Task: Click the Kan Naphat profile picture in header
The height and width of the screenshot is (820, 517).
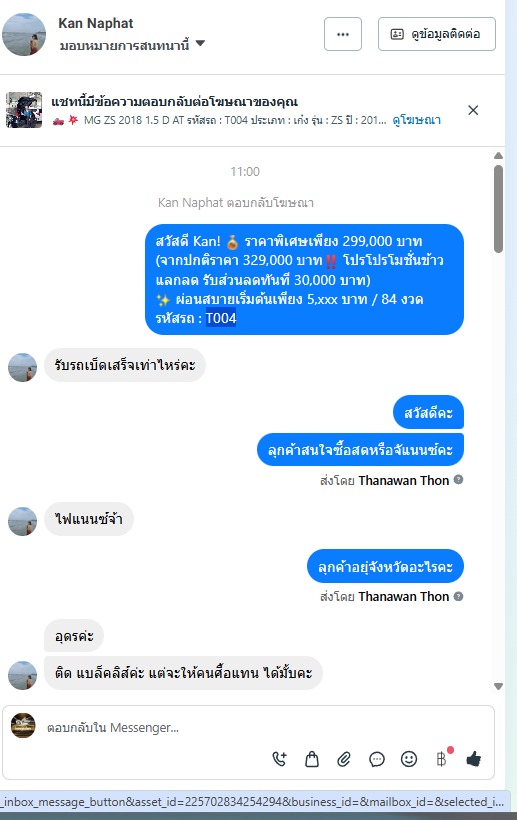Action: point(24,34)
